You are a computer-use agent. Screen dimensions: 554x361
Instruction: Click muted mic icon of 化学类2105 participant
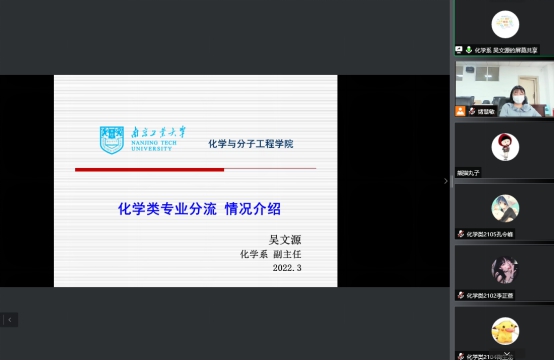(x=461, y=233)
